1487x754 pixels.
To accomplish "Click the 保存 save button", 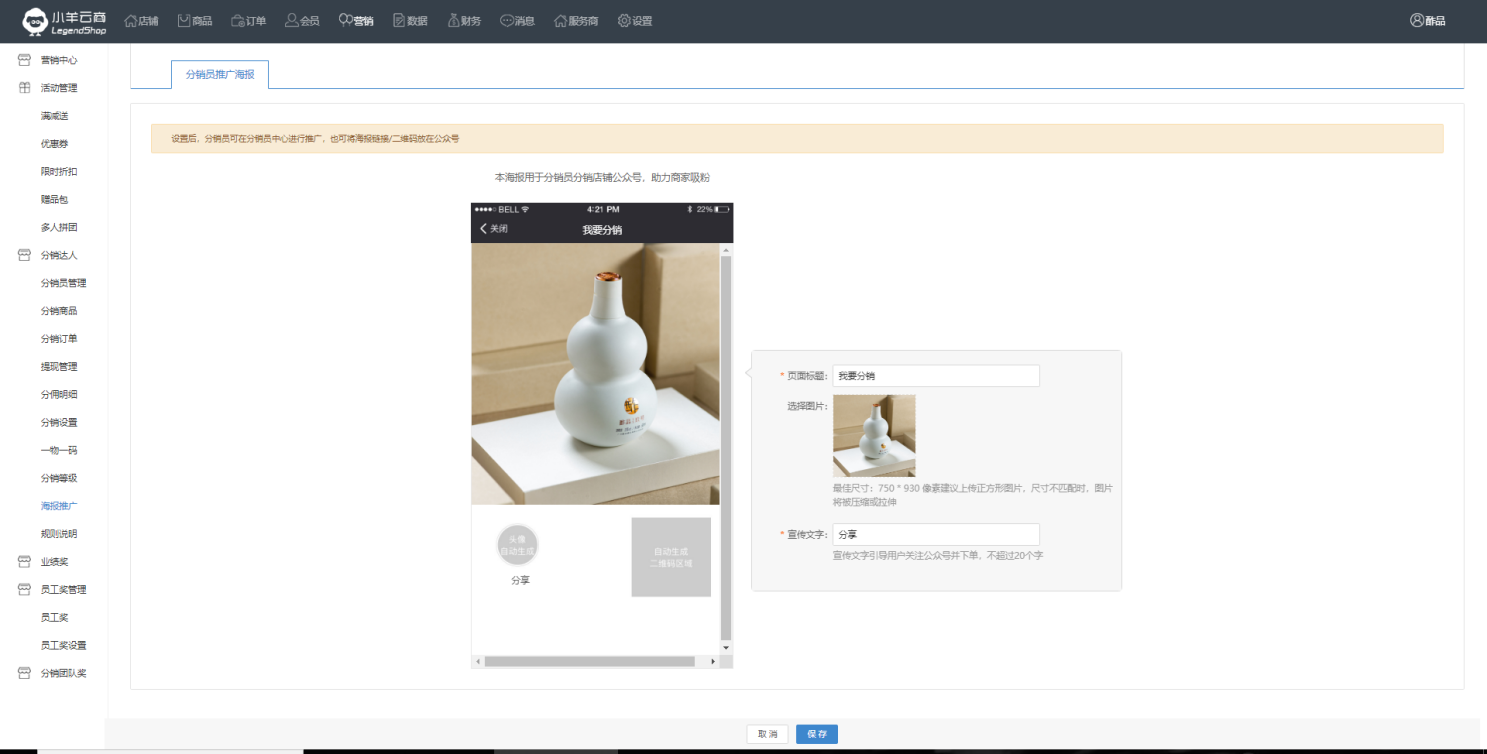I will [x=816, y=734].
